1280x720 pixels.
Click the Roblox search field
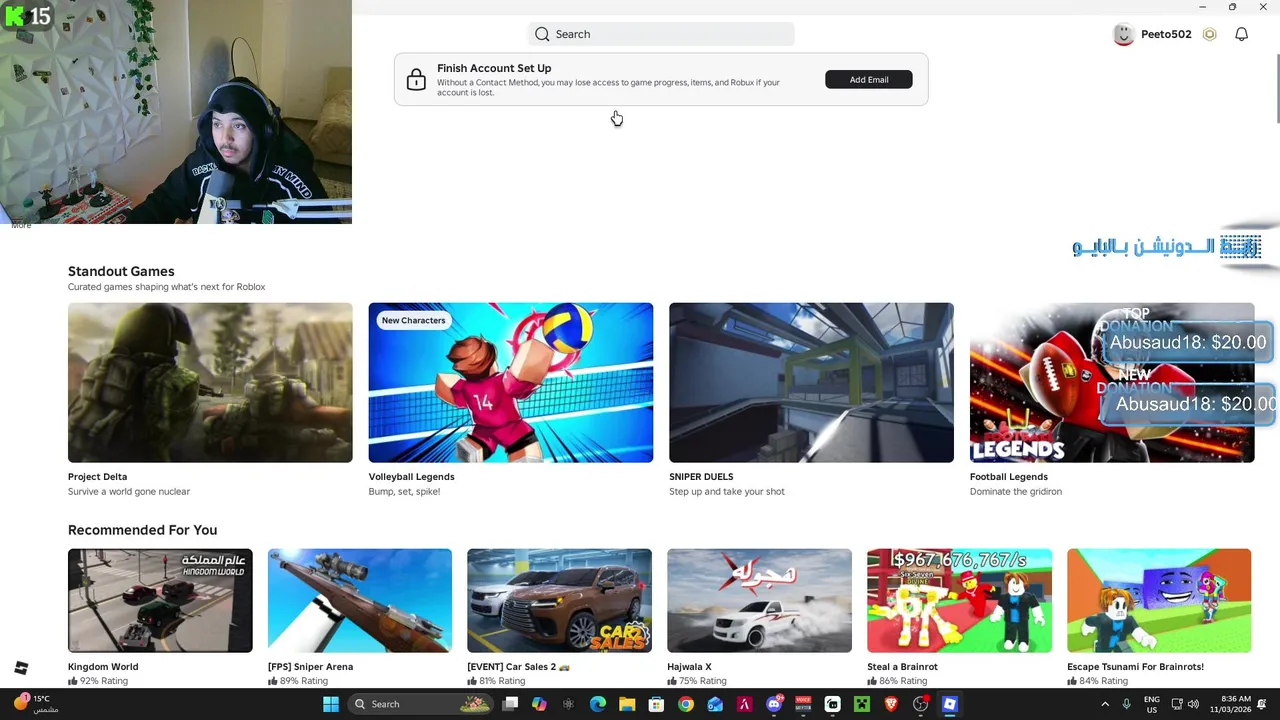pos(661,34)
